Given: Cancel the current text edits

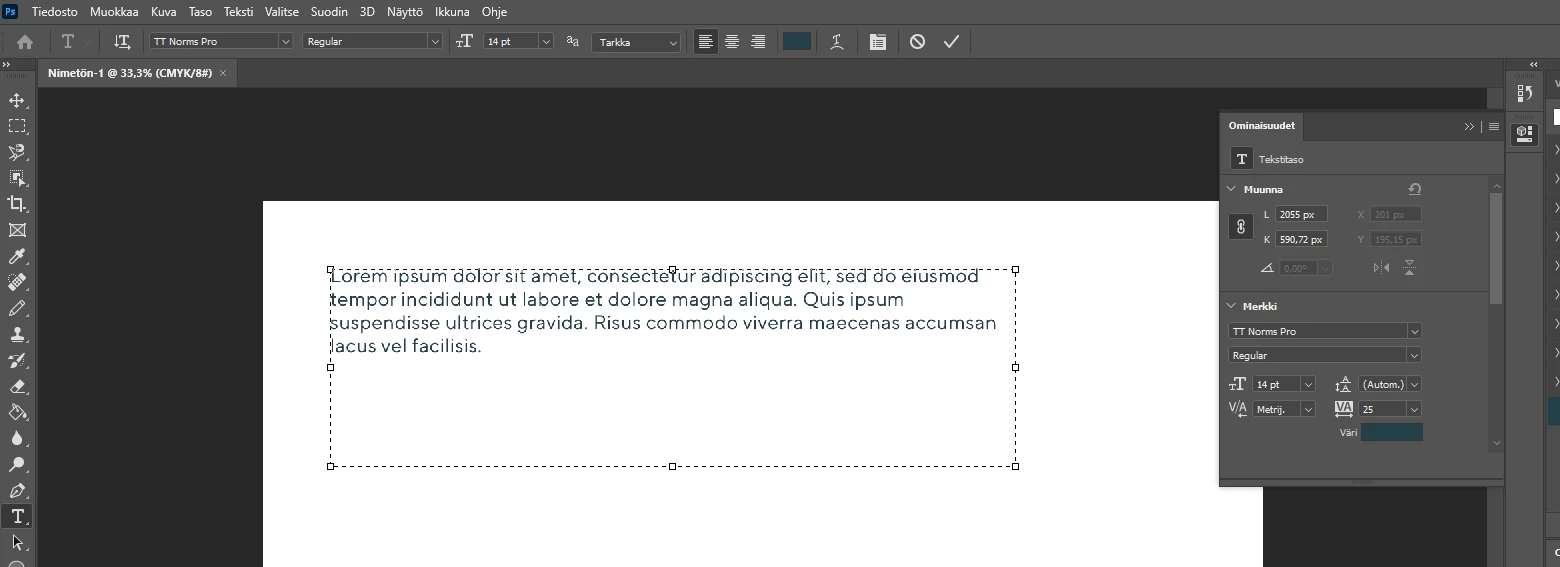Looking at the screenshot, I should [x=917, y=42].
